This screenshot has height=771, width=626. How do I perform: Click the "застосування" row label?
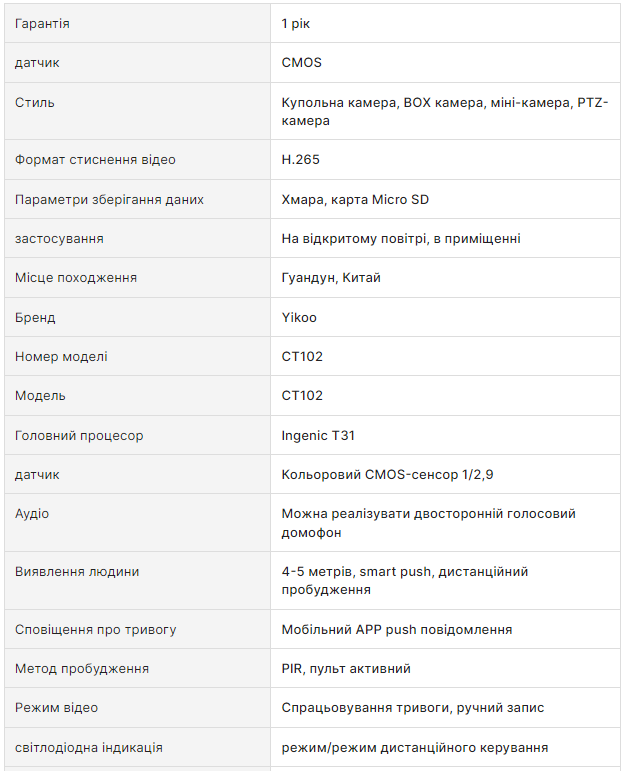point(59,239)
